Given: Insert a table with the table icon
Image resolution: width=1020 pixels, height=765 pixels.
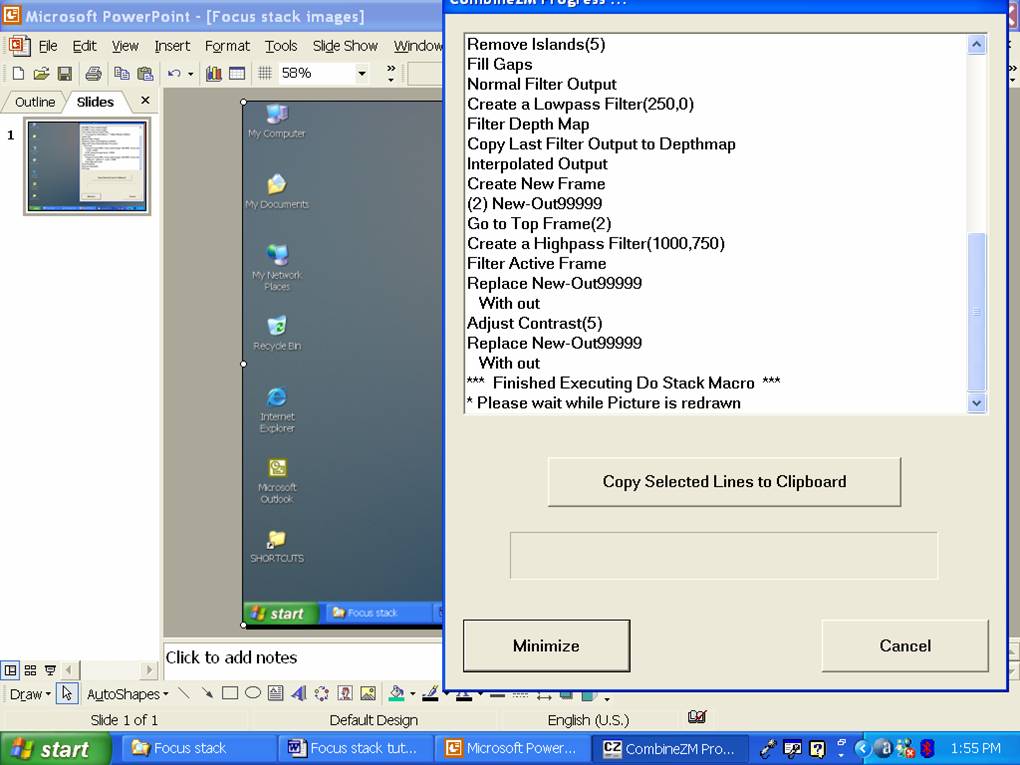Looking at the screenshot, I should click(237, 74).
